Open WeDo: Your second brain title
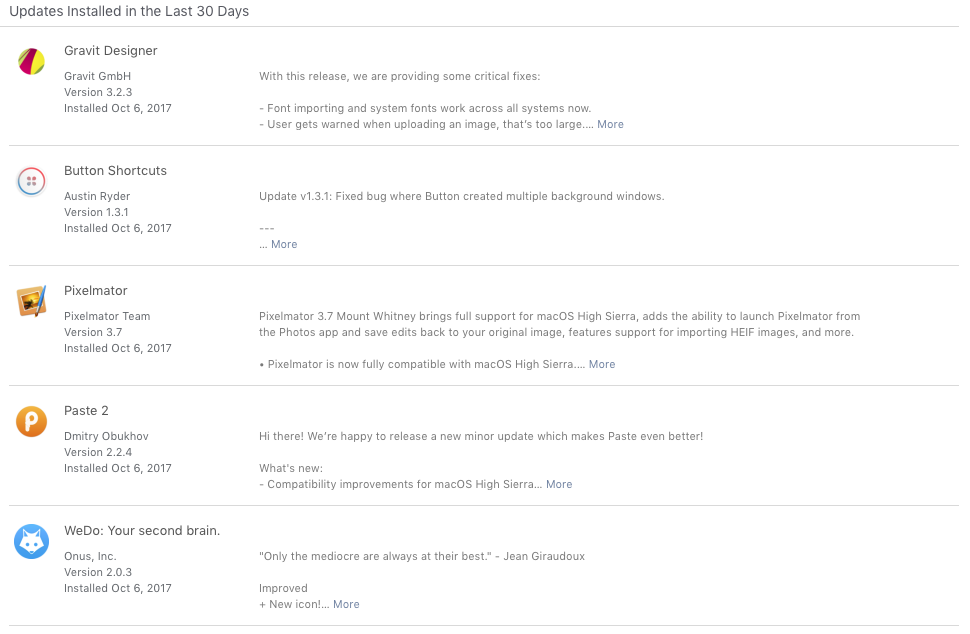The height and width of the screenshot is (634, 970). (142, 531)
